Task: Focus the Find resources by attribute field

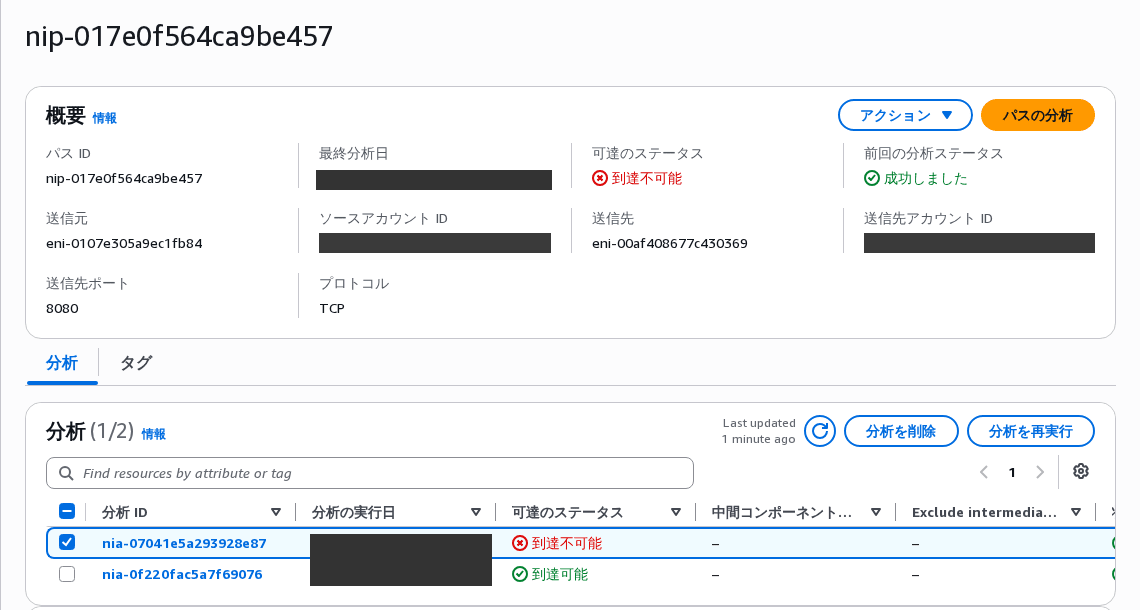Action: 370,473
